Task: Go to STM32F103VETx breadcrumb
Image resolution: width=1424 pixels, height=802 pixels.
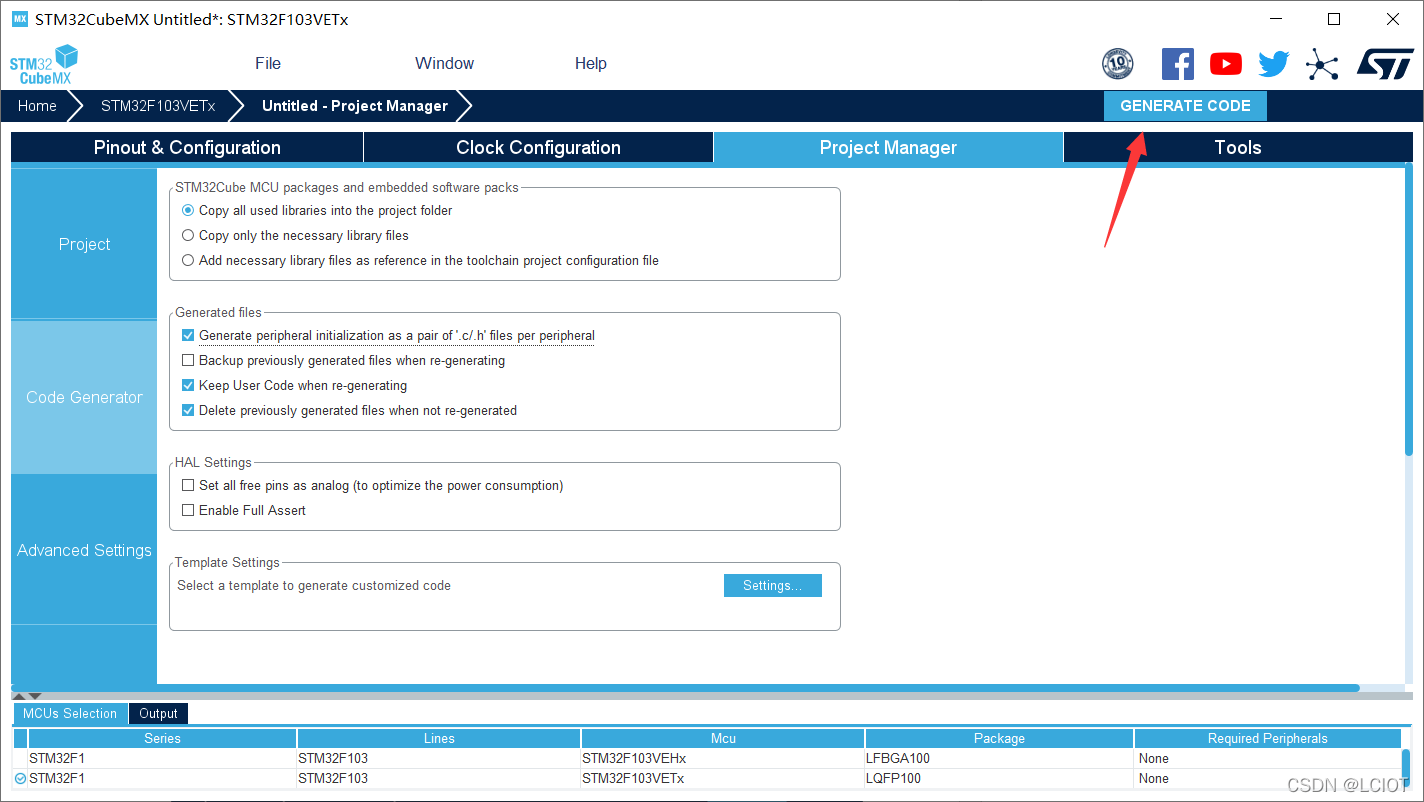Action: [158, 106]
